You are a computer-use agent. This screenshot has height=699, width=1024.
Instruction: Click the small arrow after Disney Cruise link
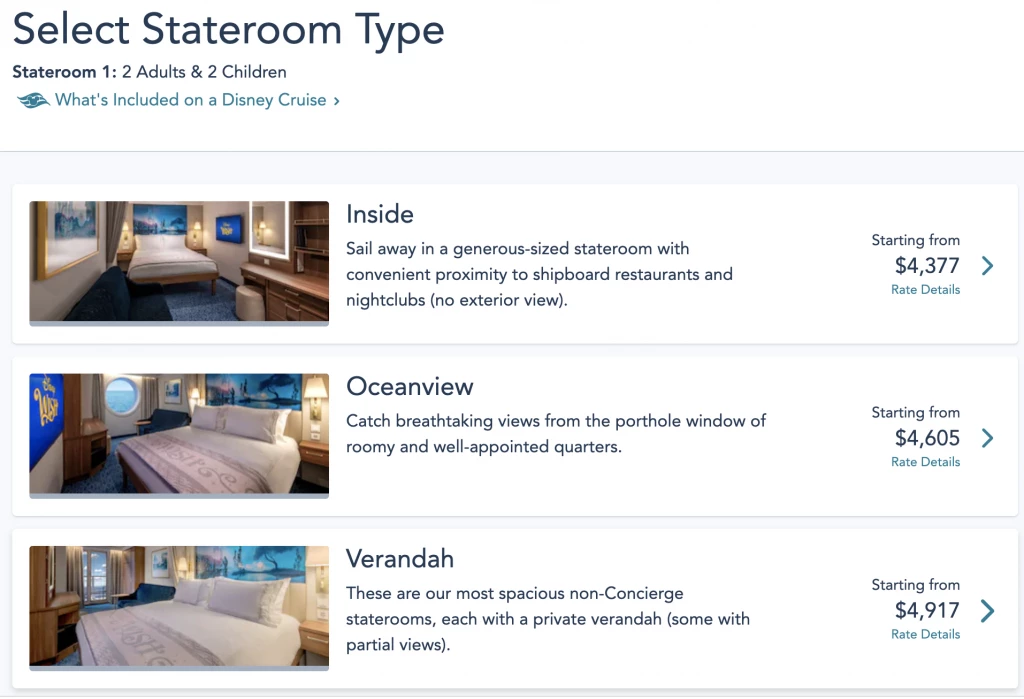pos(336,101)
